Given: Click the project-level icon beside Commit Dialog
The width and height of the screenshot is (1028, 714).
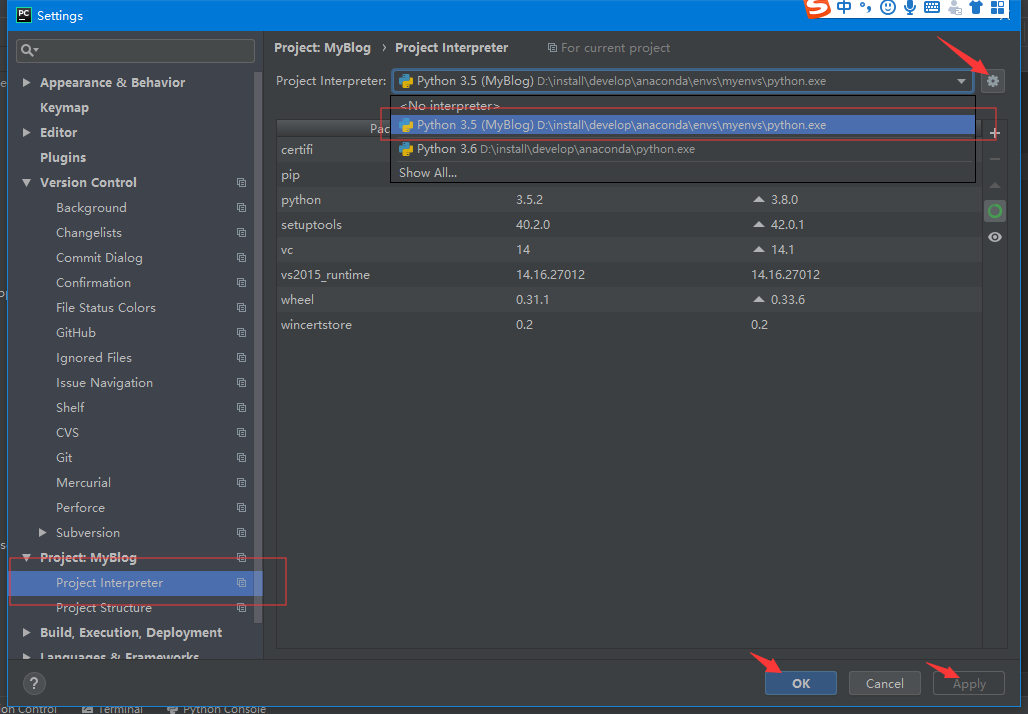Looking at the screenshot, I should pyautogui.click(x=241, y=257).
